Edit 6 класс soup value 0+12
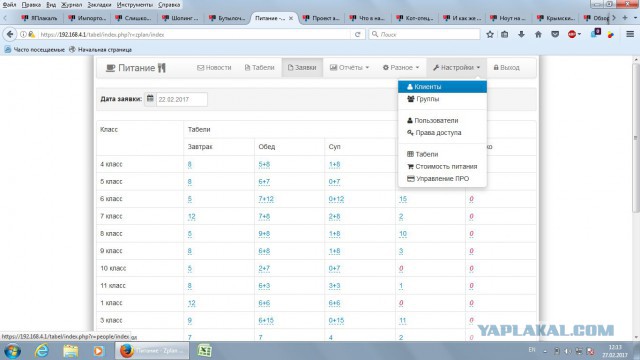Screen dimensions: 640x360 pos(336,199)
